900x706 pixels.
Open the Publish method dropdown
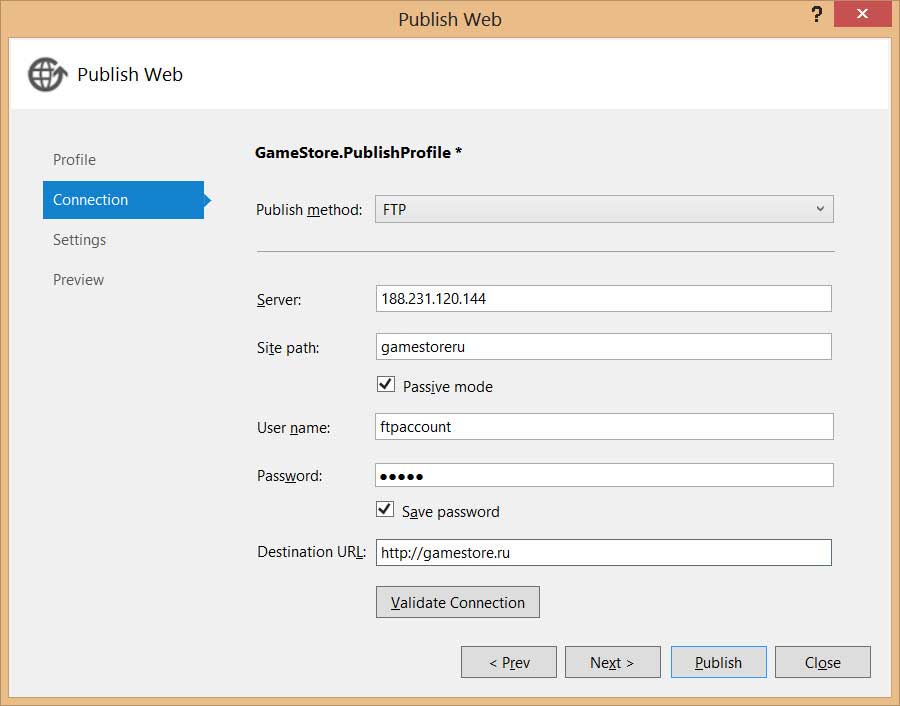coord(604,210)
